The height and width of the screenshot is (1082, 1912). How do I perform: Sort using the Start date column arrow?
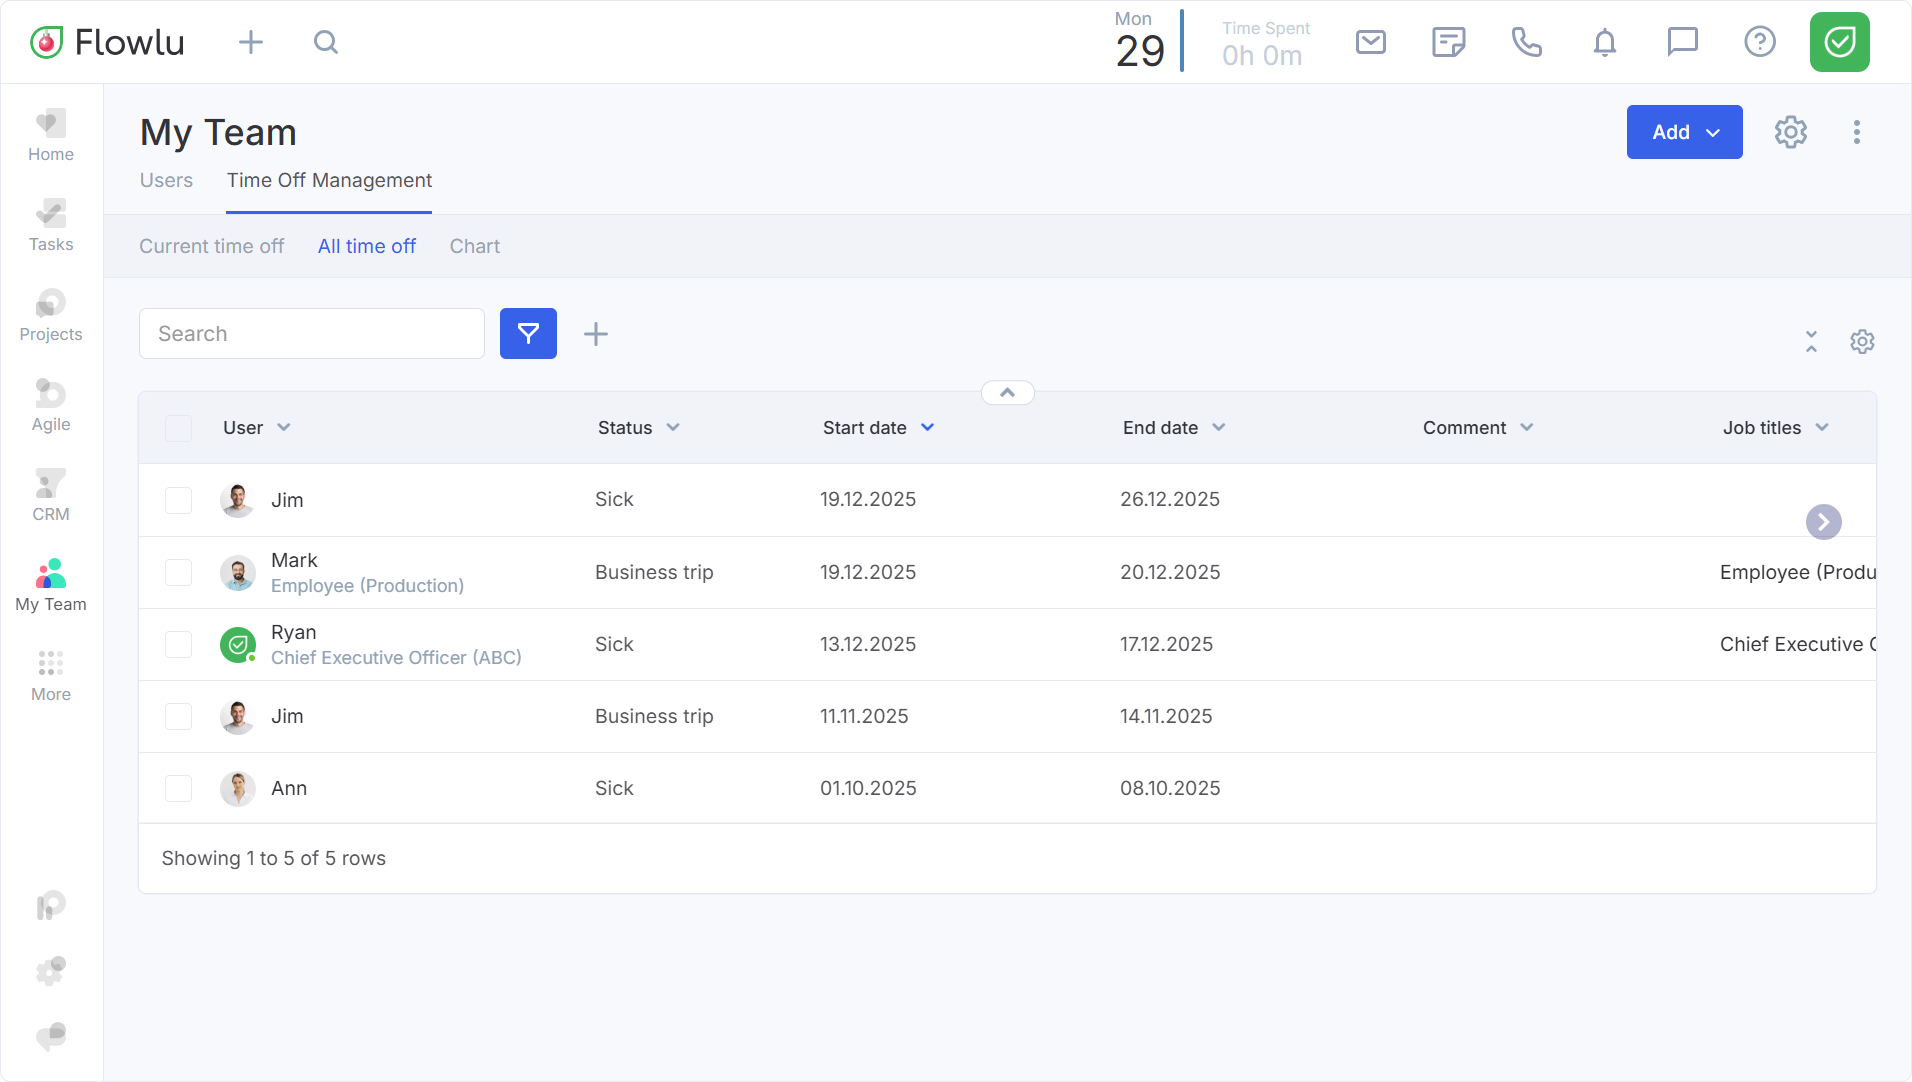pyautogui.click(x=927, y=428)
